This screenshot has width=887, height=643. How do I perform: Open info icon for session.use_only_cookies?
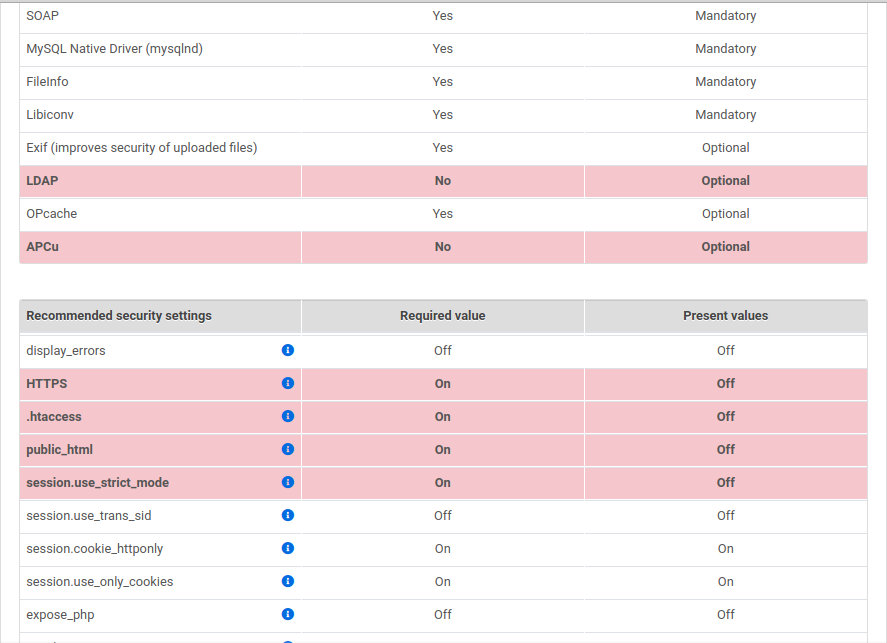coord(288,581)
